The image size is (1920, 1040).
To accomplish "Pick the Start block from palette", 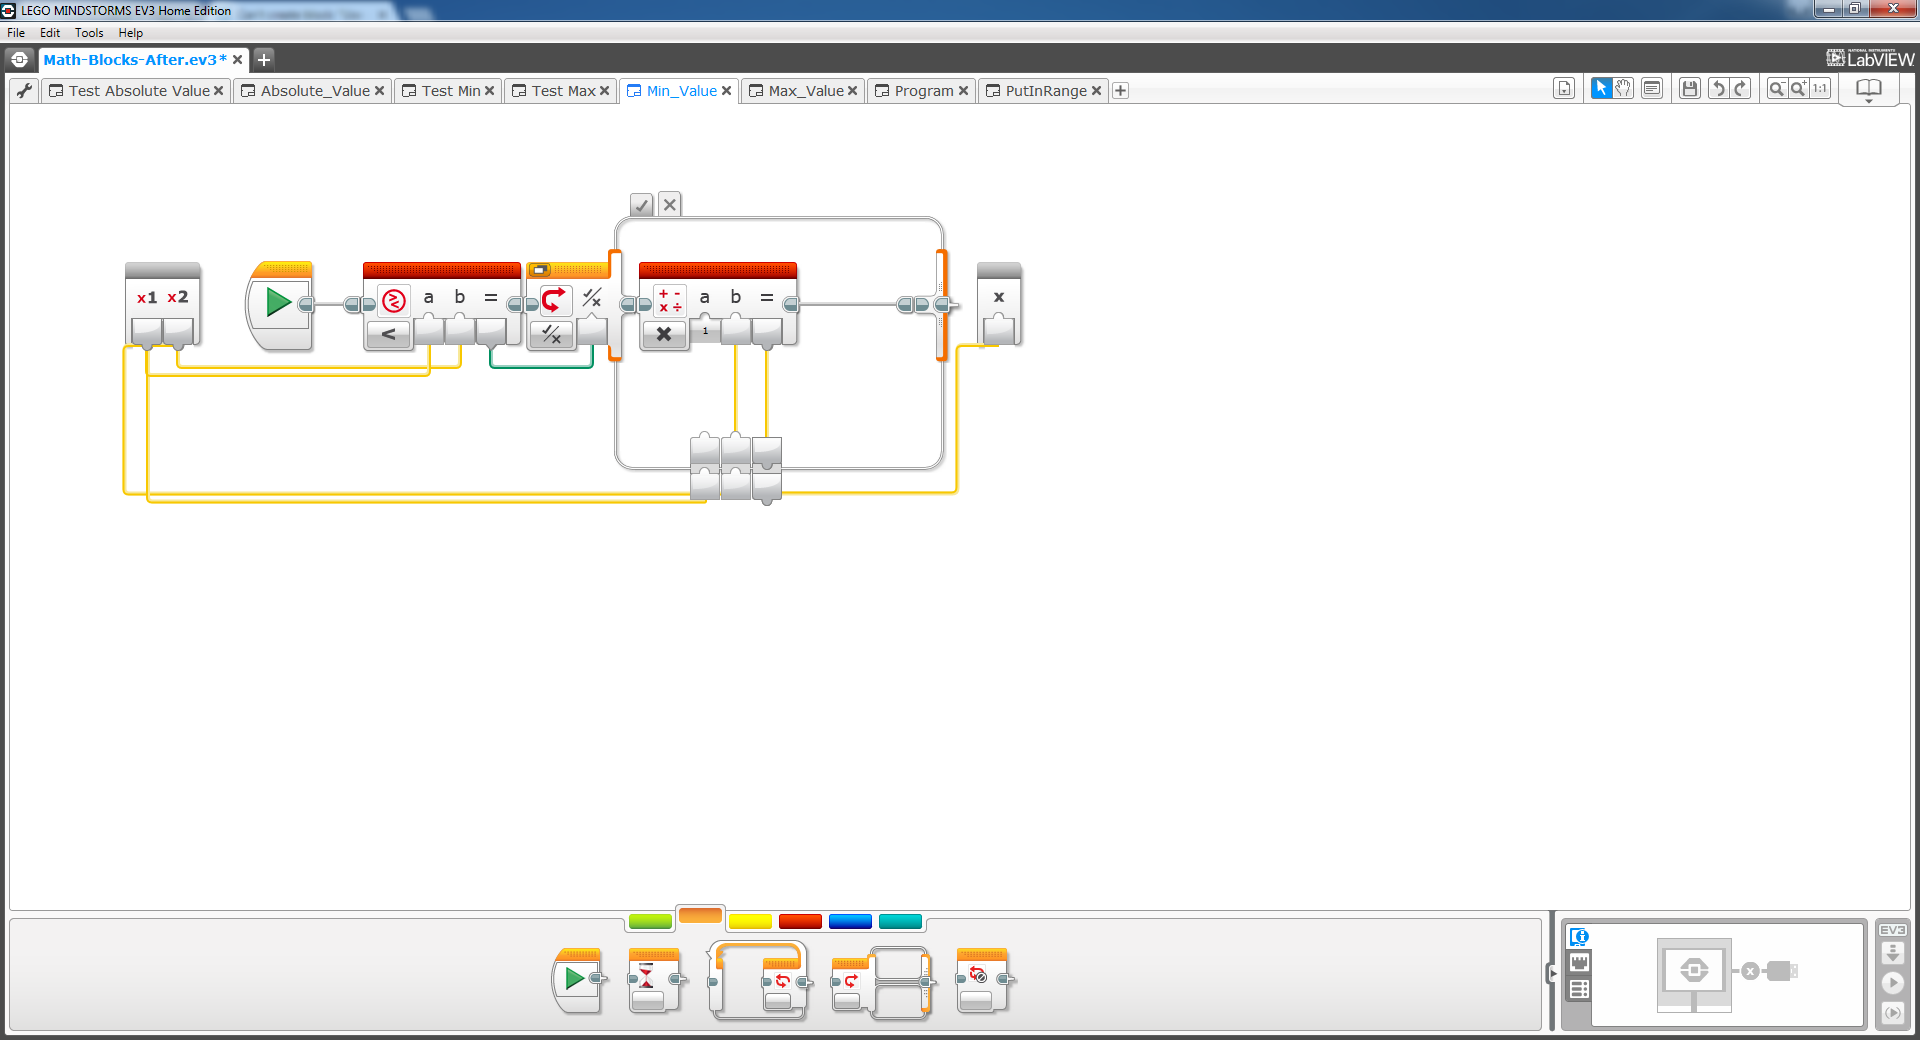I will [579, 980].
